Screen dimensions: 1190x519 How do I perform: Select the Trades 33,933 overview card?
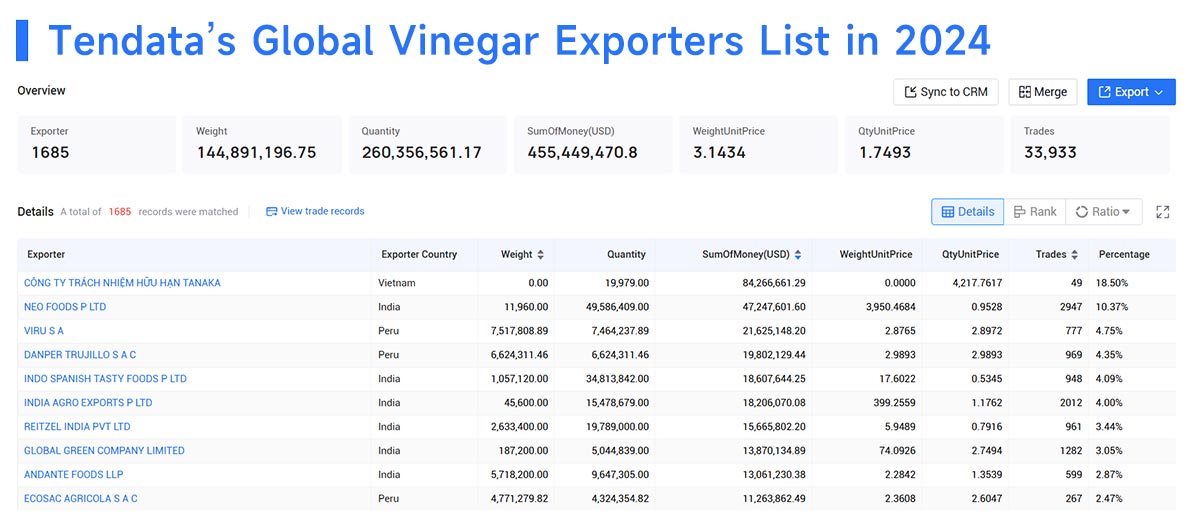coord(1089,144)
